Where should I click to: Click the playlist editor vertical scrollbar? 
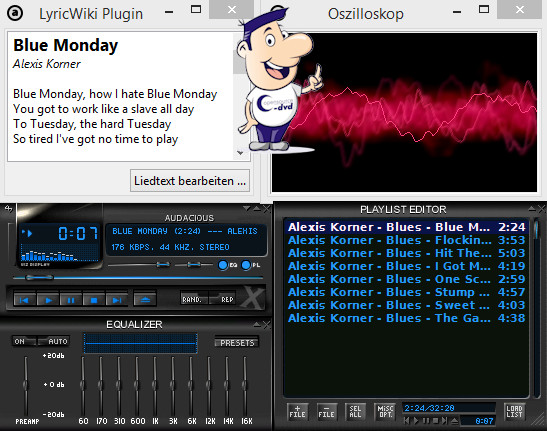click(537, 308)
